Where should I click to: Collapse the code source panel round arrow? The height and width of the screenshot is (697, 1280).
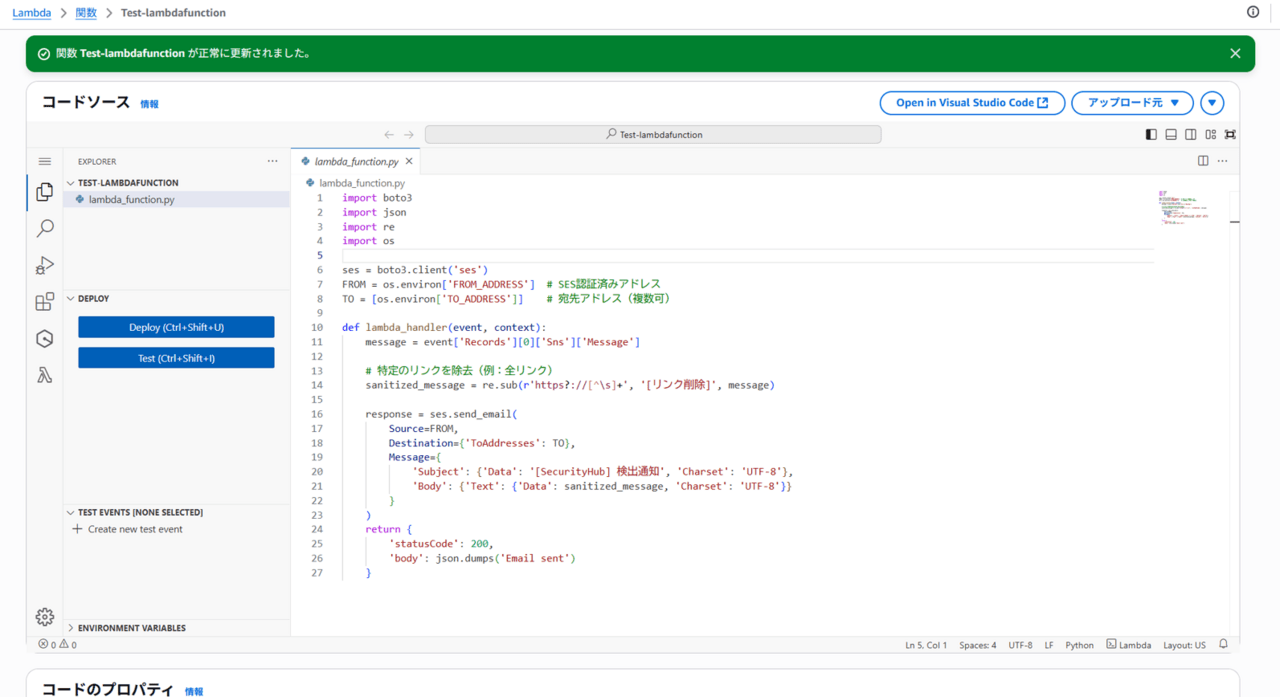point(1212,103)
